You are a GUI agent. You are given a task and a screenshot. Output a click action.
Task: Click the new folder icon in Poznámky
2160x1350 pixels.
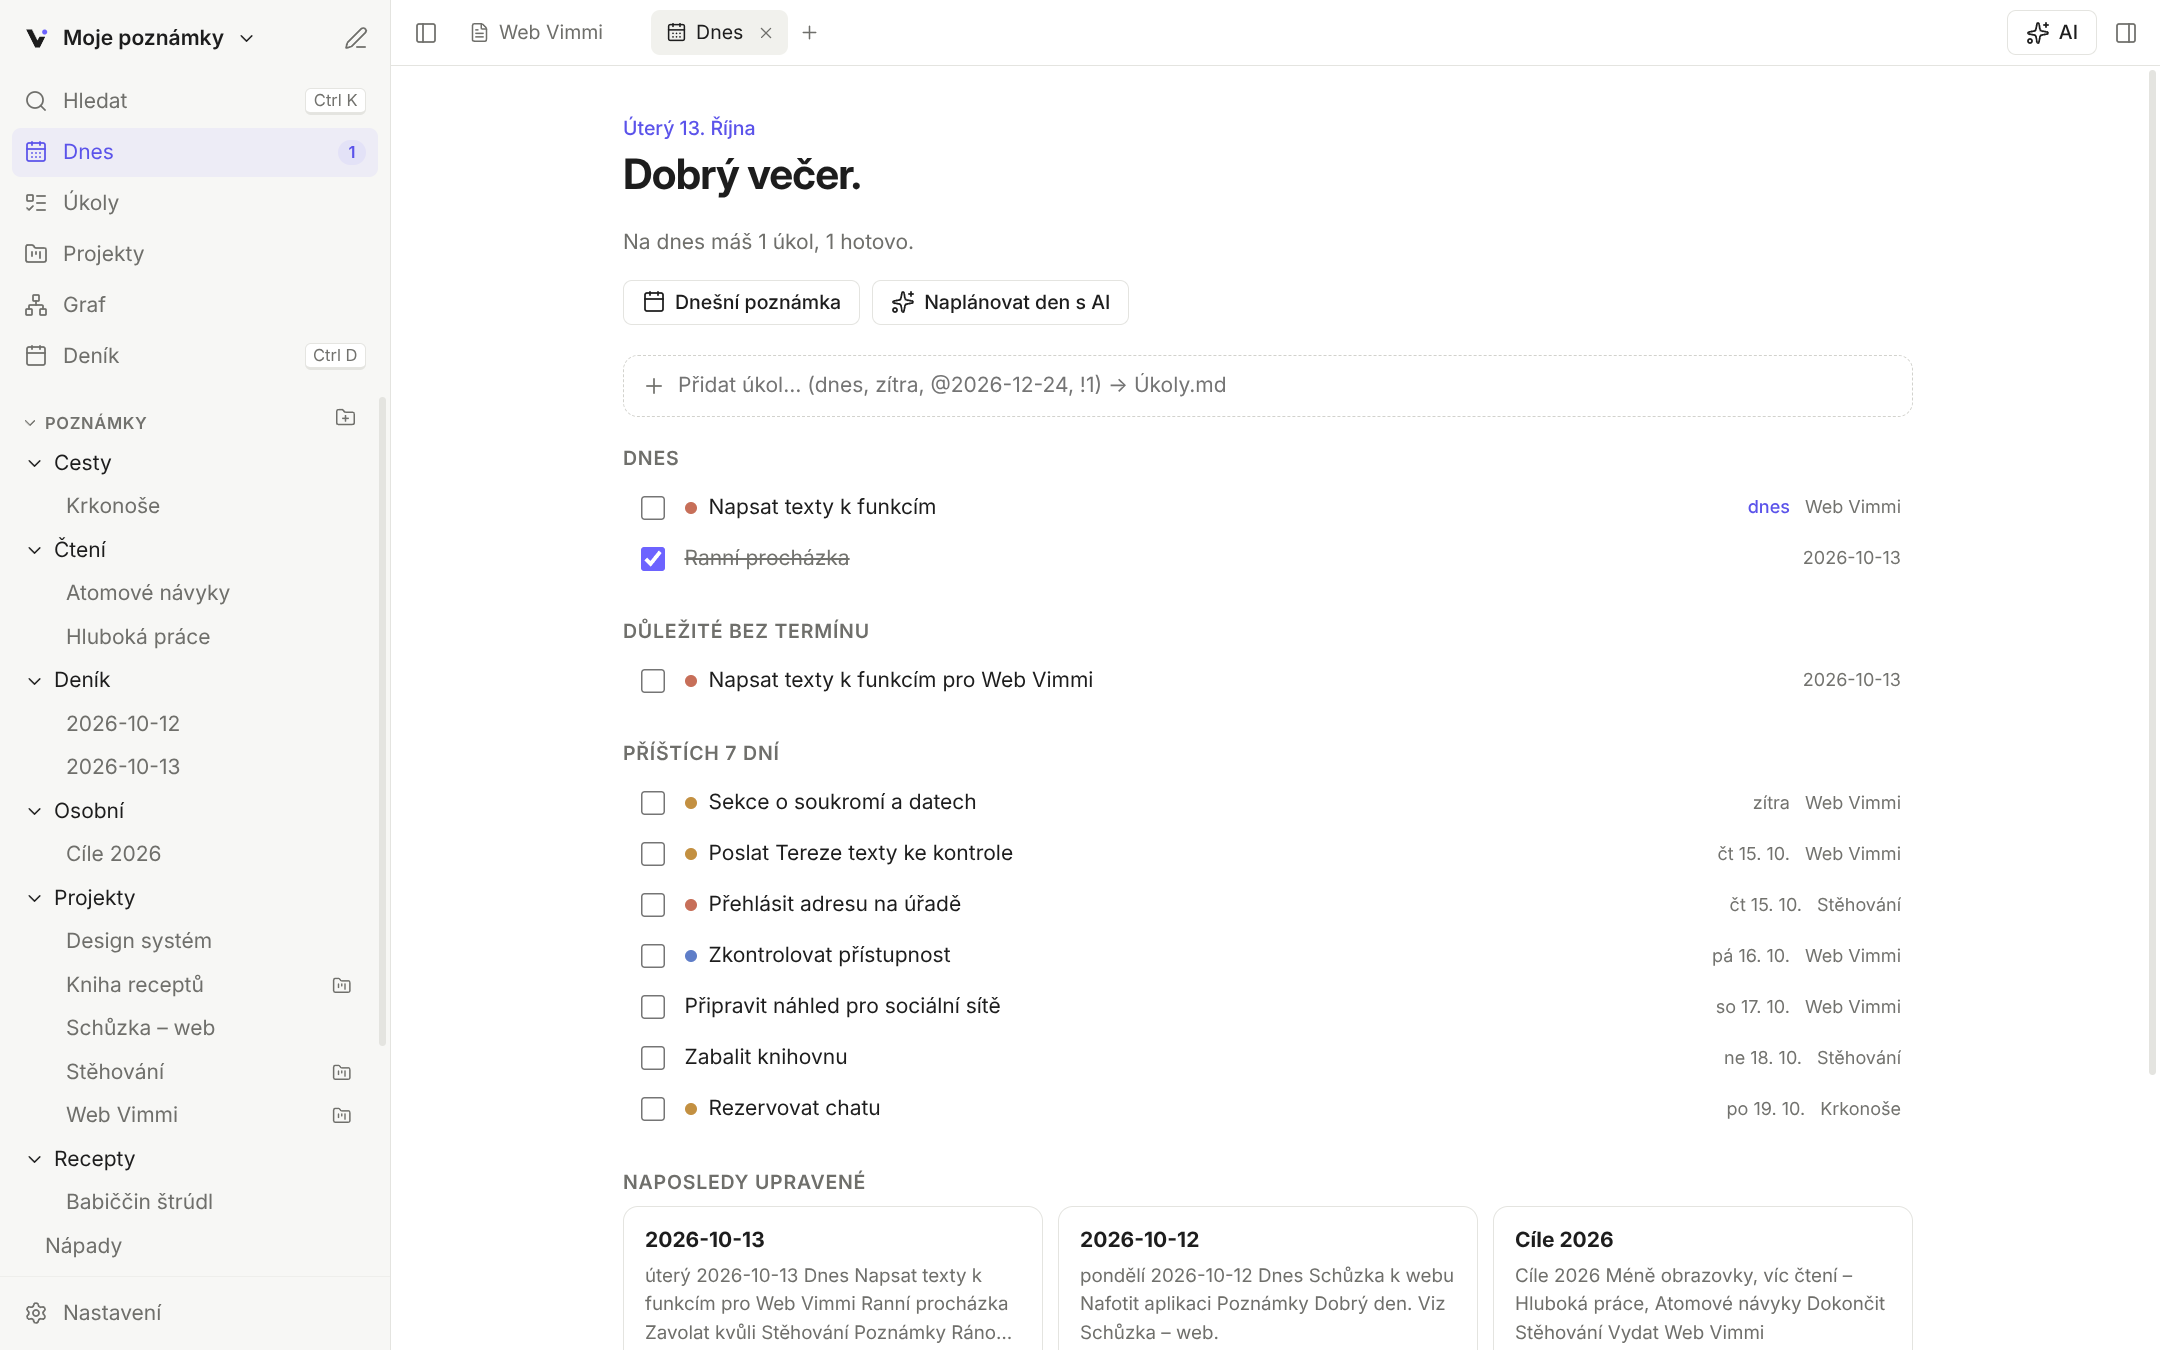(x=345, y=417)
